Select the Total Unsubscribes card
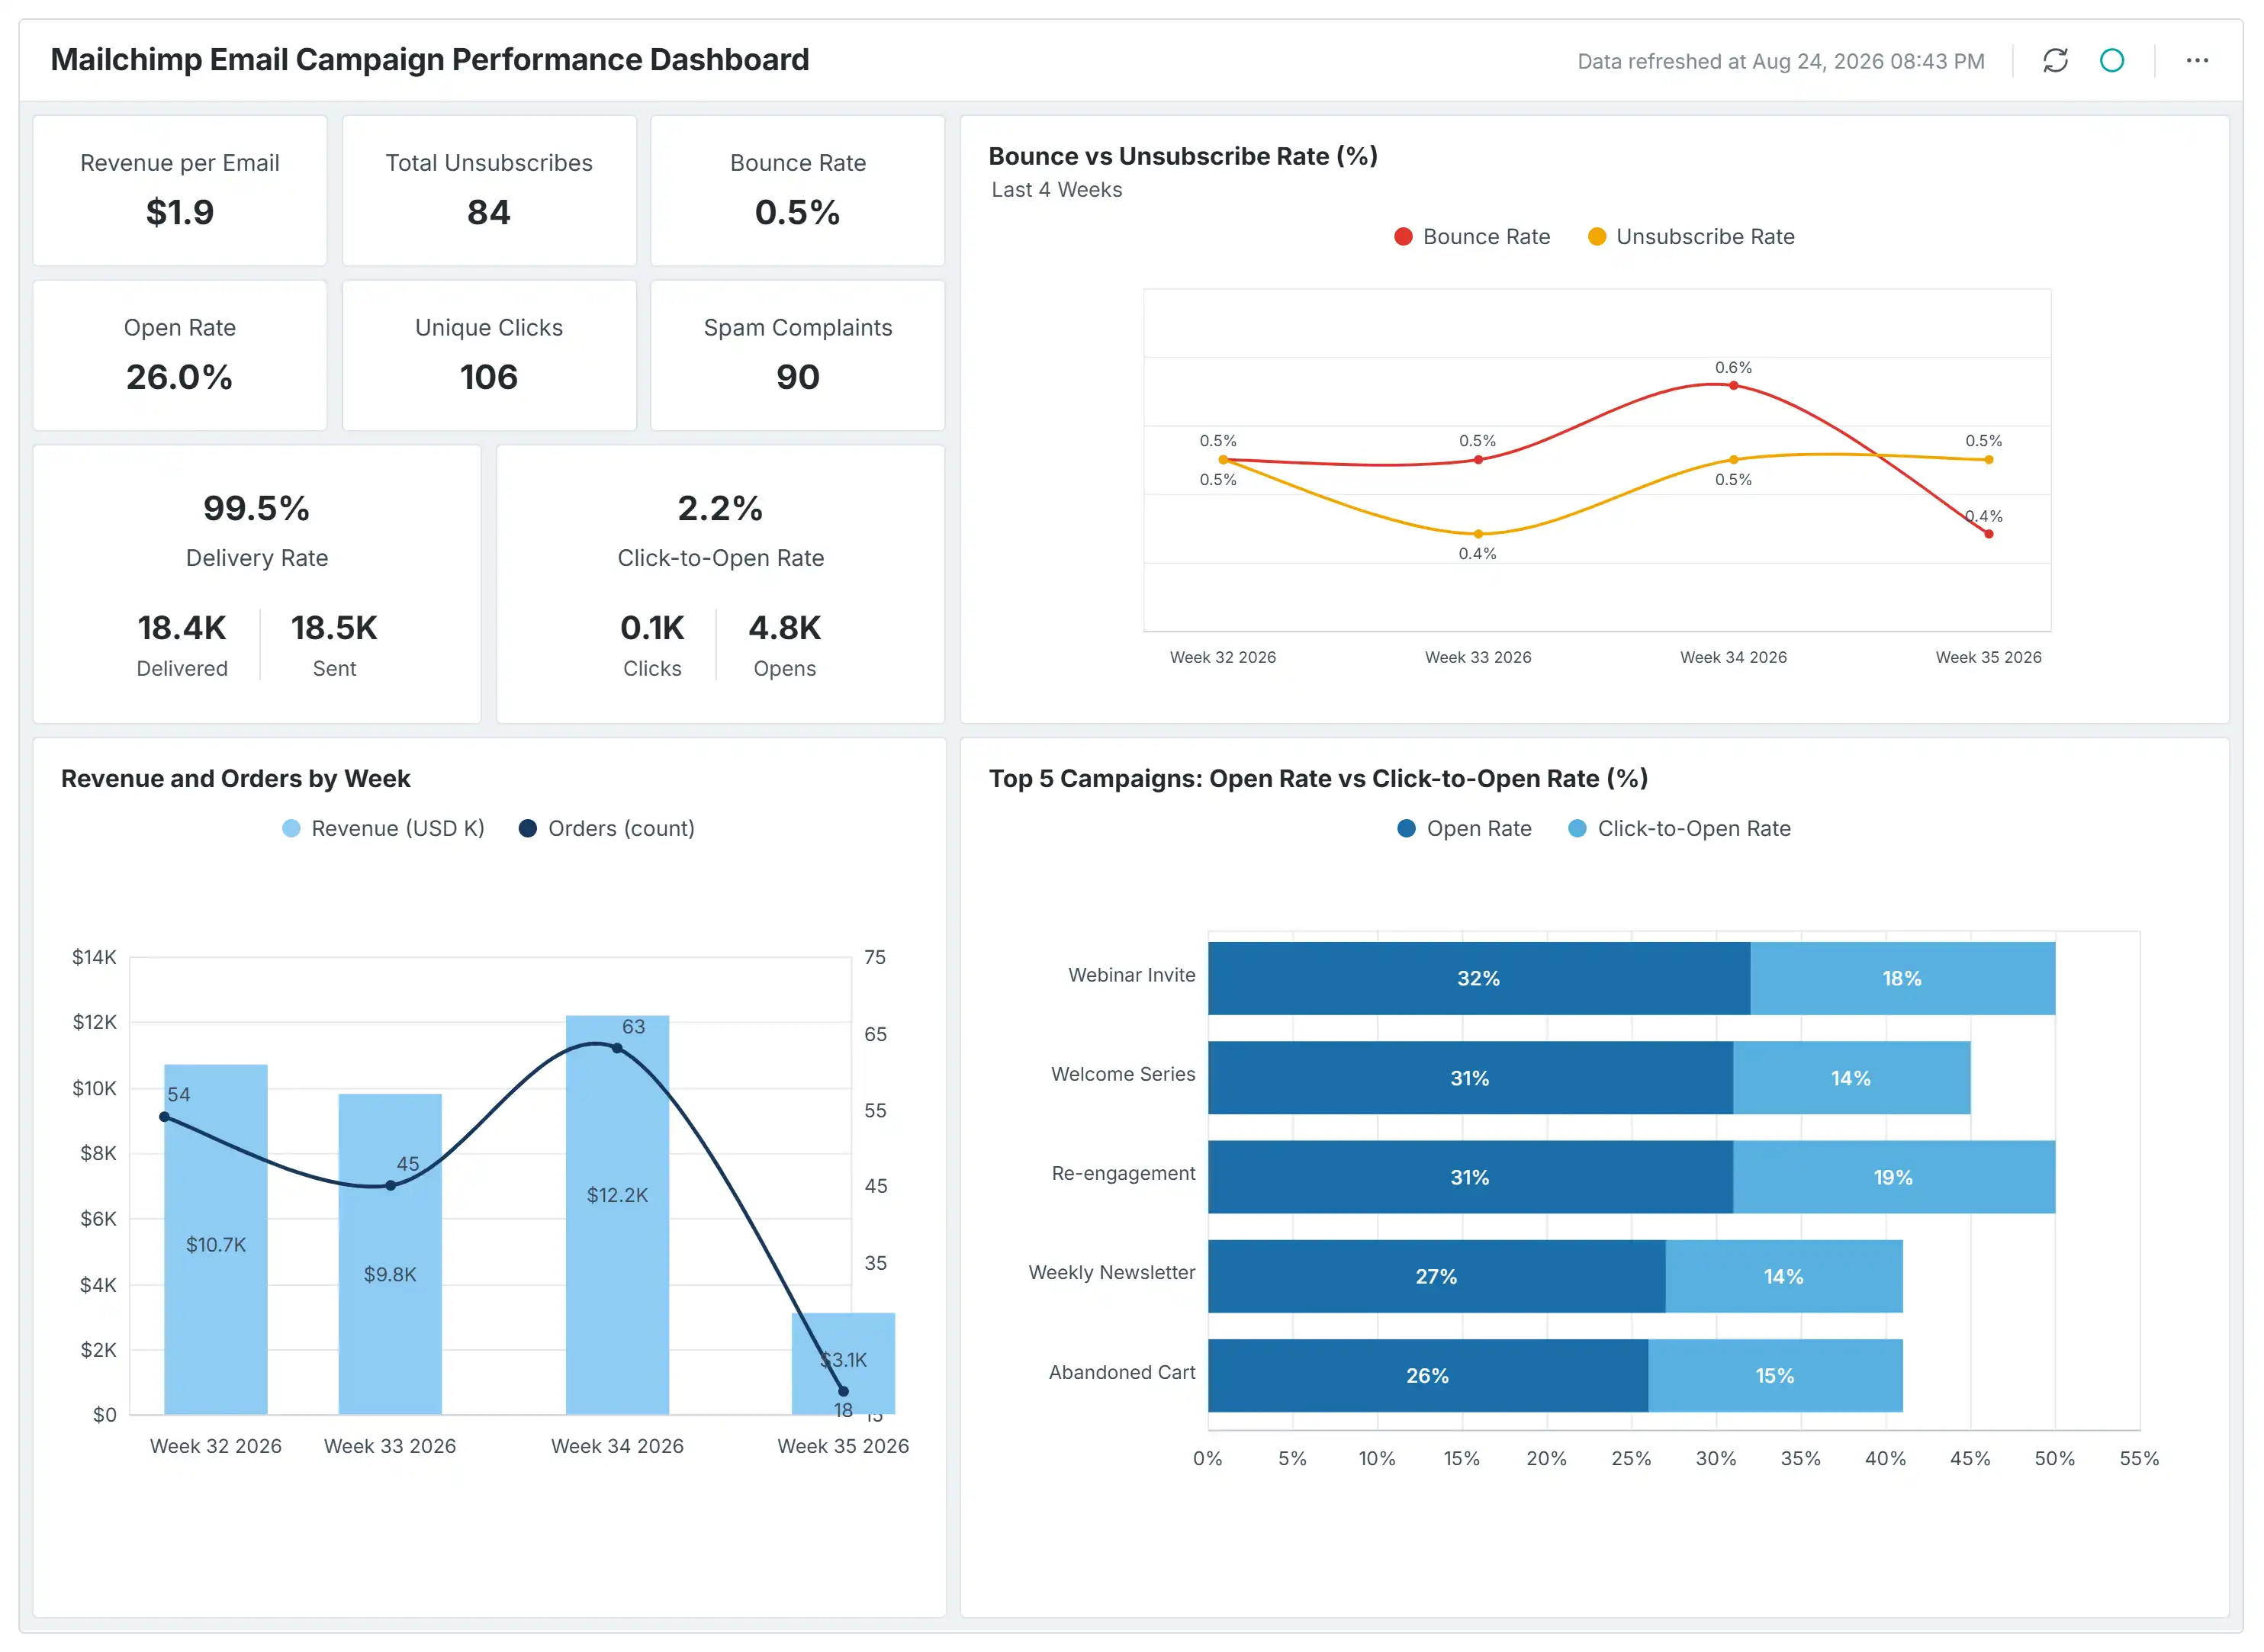Viewport: 2264px width, 1652px height. pyautogui.click(x=489, y=191)
